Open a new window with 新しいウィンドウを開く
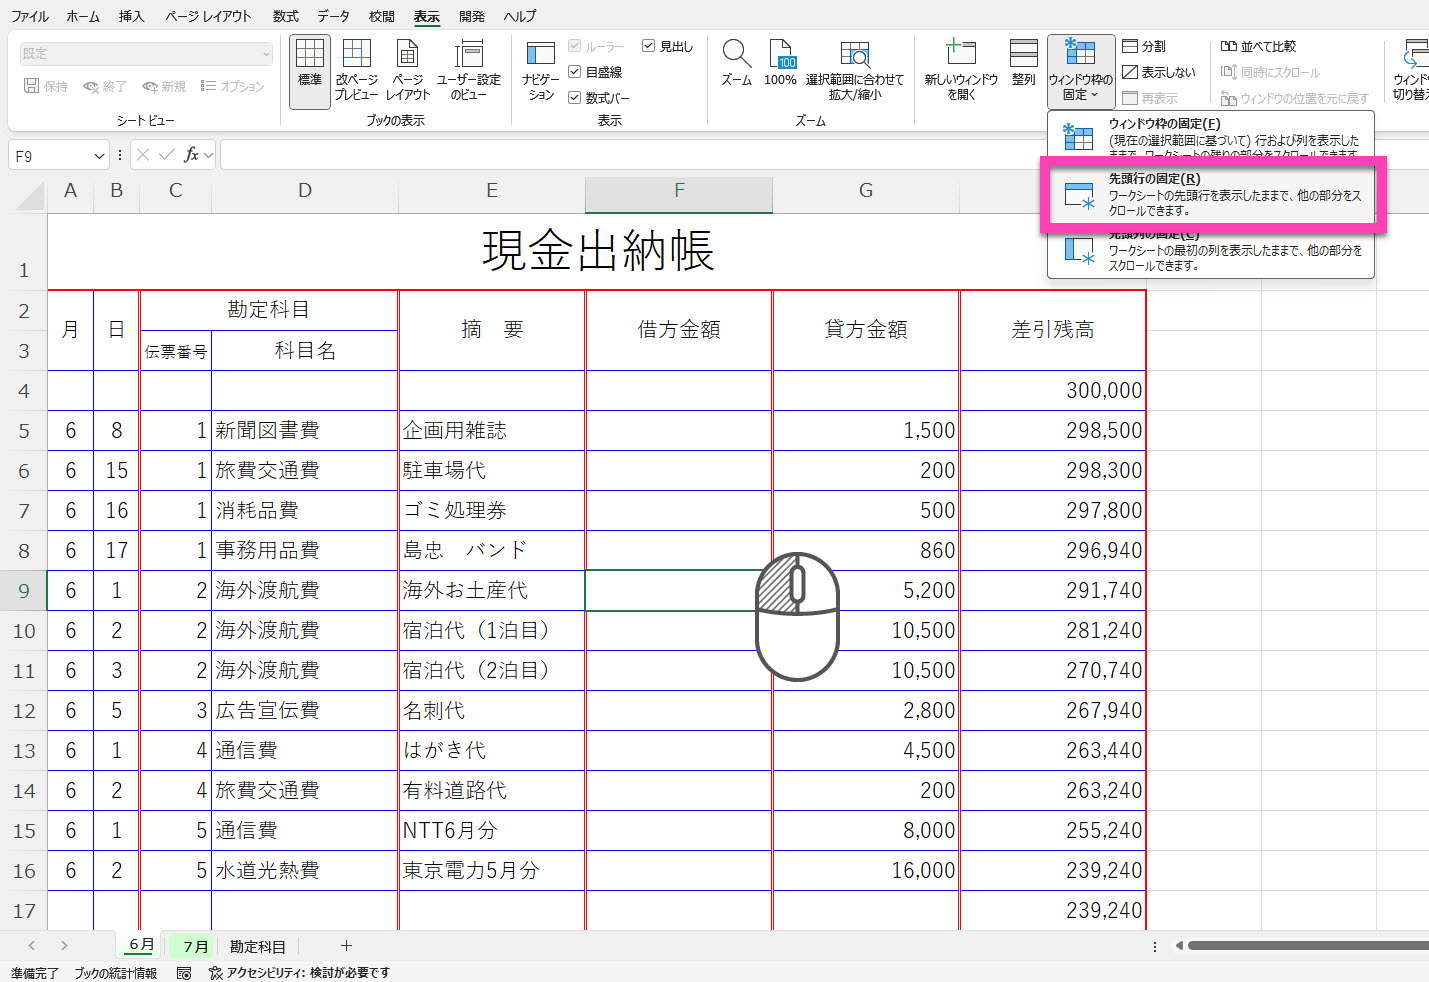The height and width of the screenshot is (982, 1429). click(960, 70)
